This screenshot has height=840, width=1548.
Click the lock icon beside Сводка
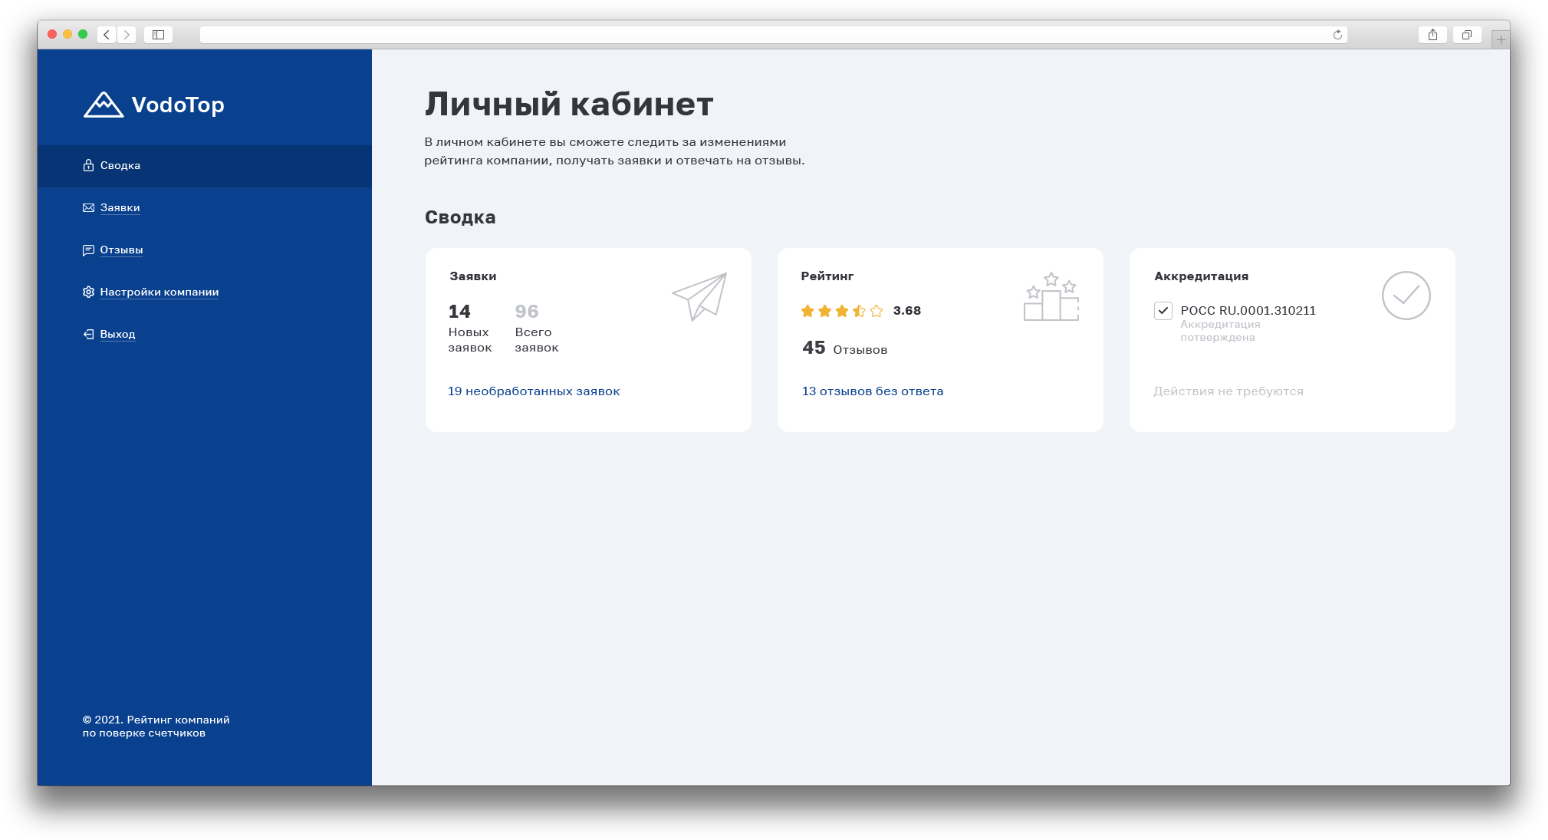(88, 166)
